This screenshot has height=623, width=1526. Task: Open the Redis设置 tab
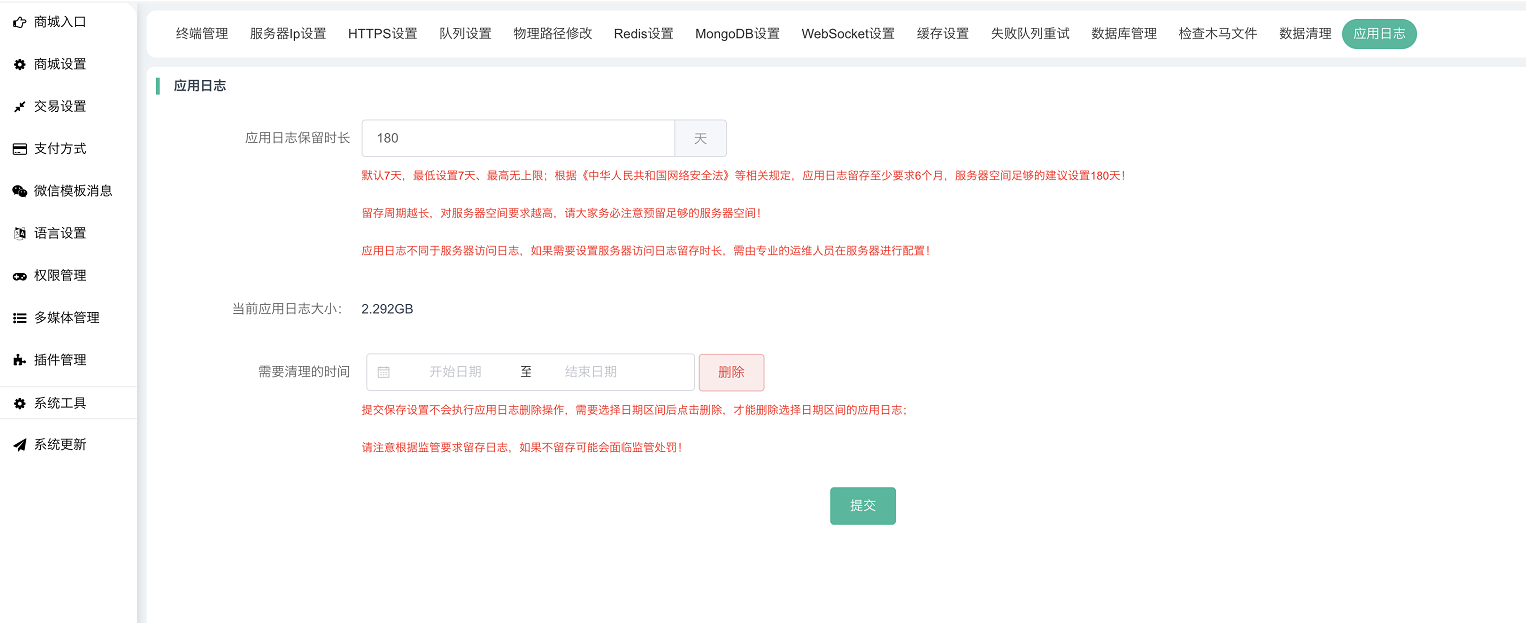tap(643, 34)
